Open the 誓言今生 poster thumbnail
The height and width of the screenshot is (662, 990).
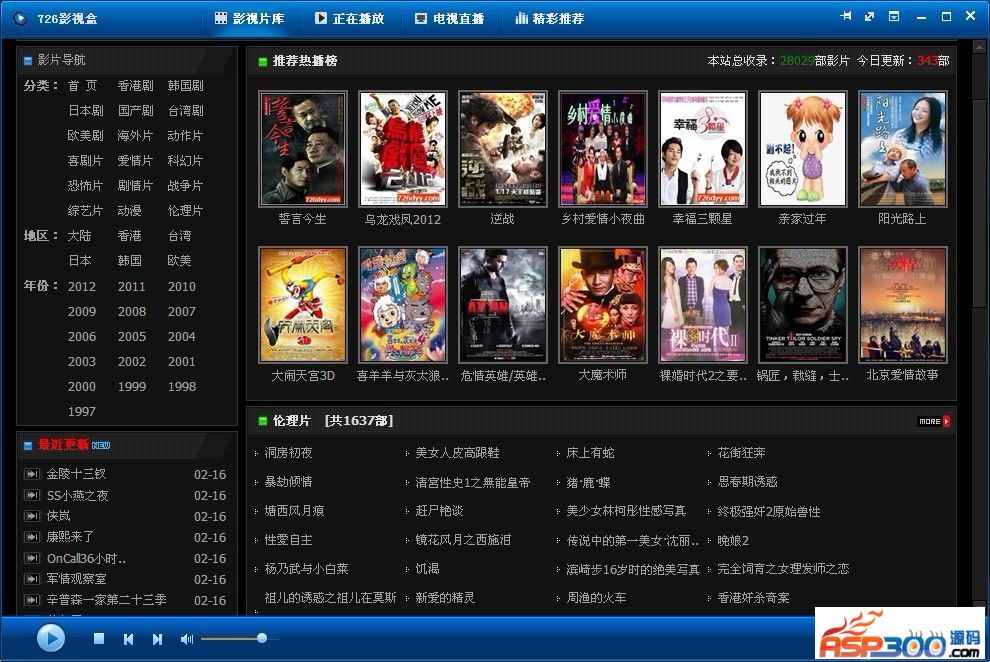[x=302, y=149]
